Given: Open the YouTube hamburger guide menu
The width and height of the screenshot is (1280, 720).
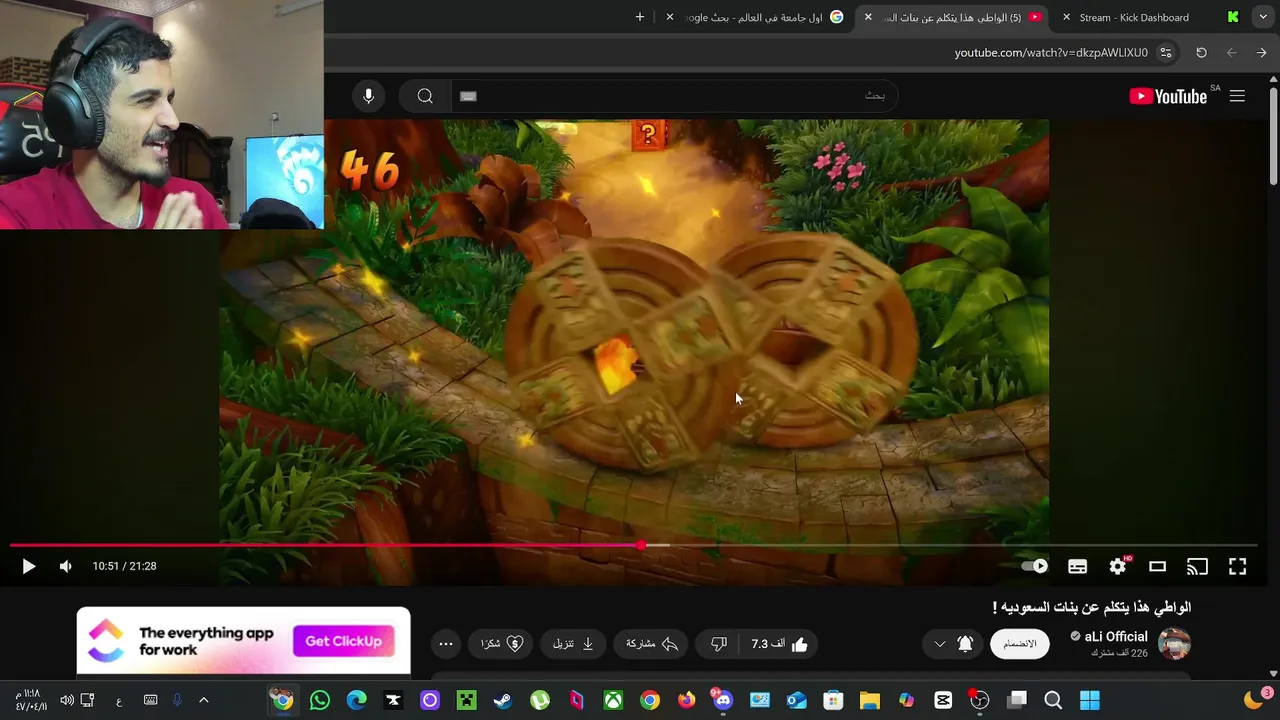Looking at the screenshot, I should (x=1237, y=96).
